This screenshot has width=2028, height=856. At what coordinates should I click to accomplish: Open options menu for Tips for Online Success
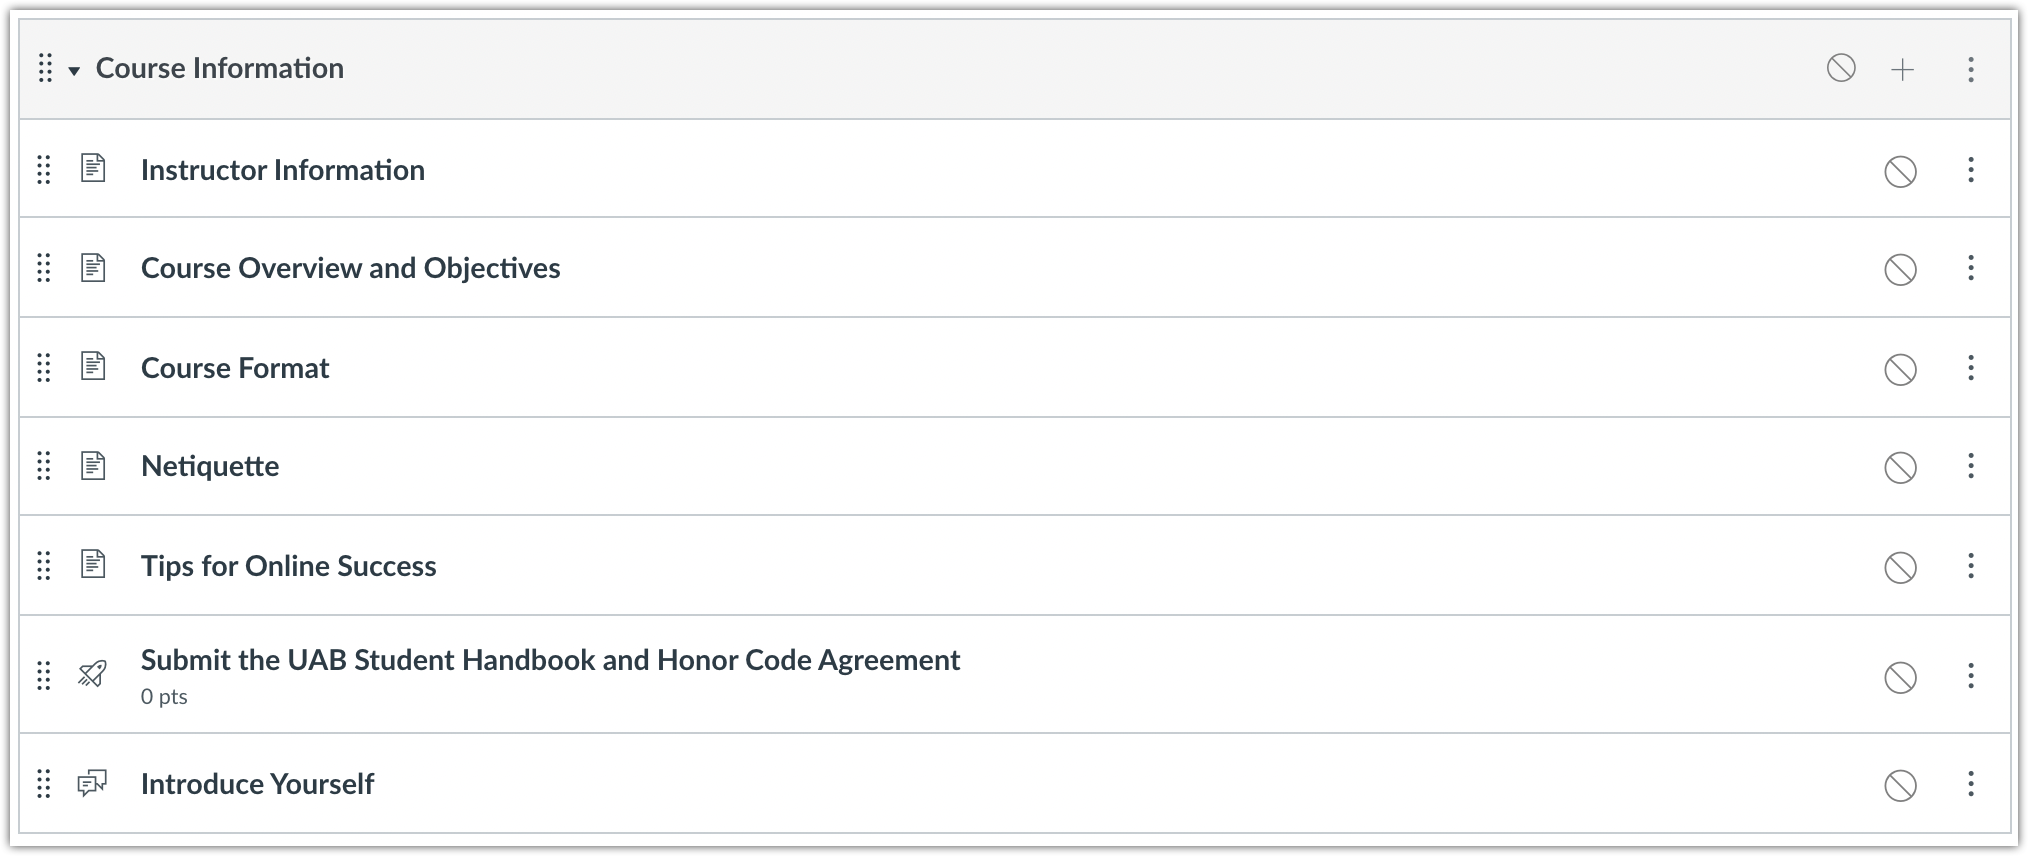1970,566
